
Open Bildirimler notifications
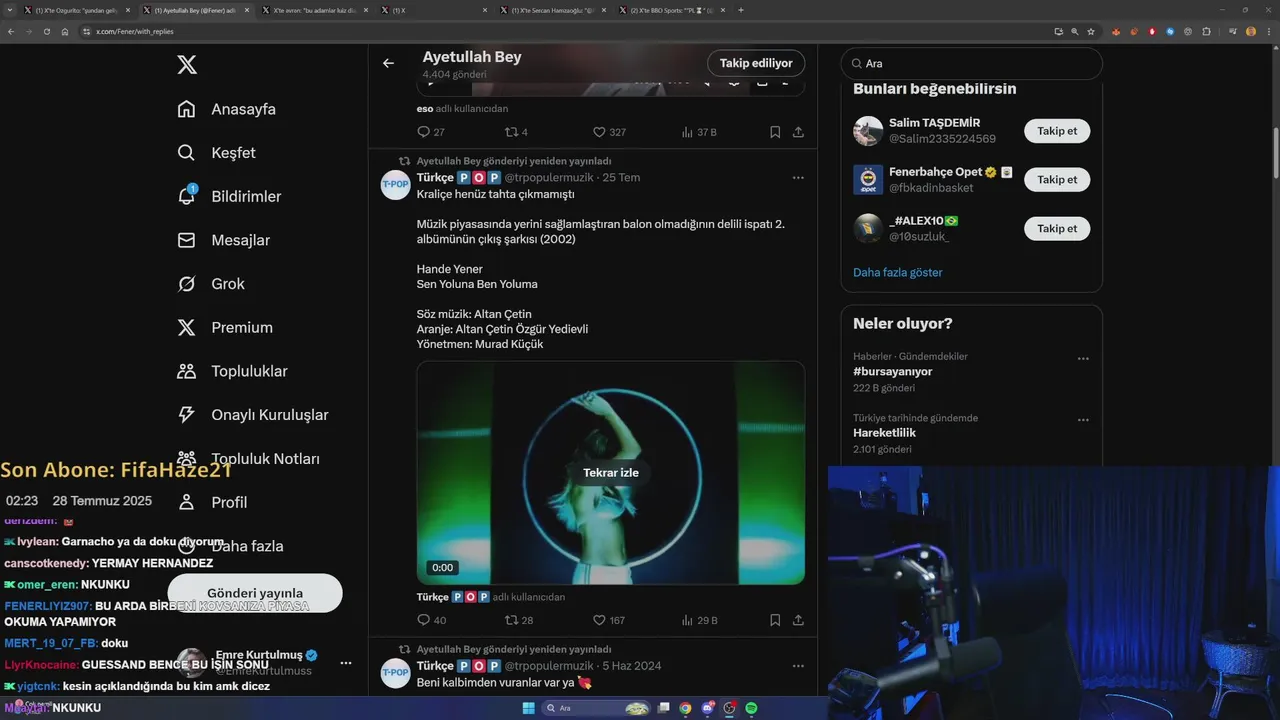click(x=229, y=196)
